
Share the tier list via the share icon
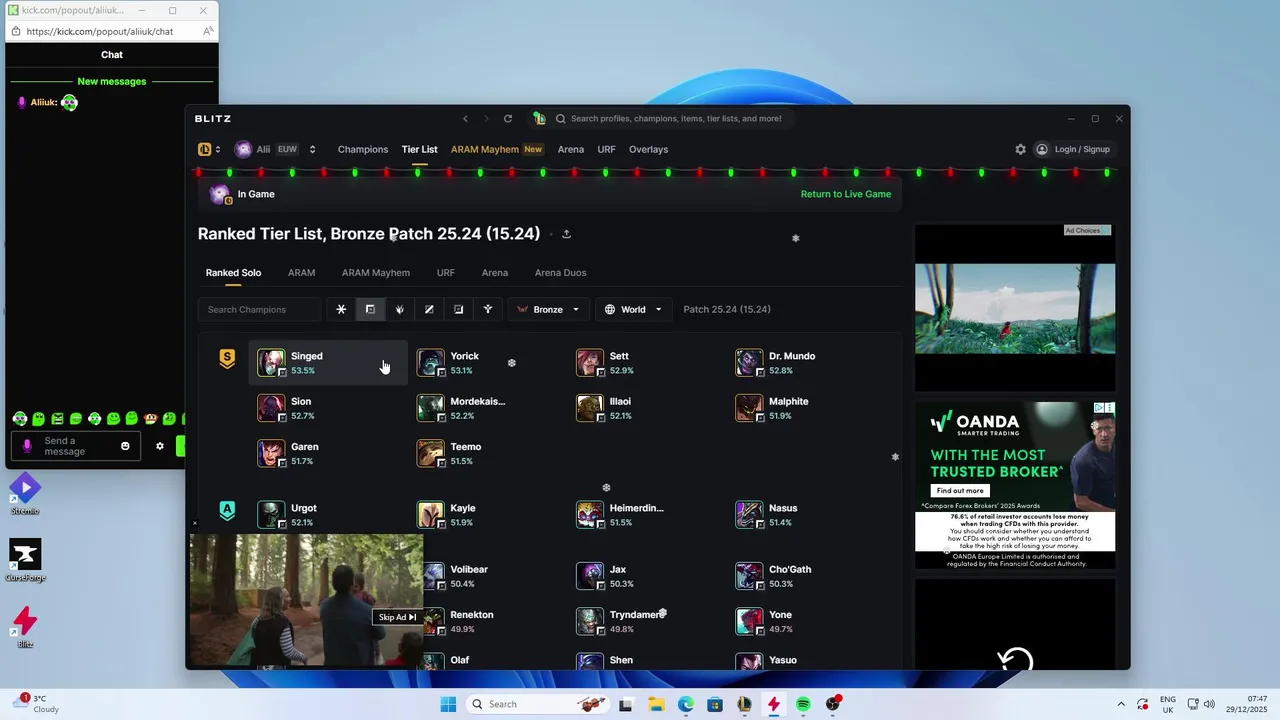(x=566, y=234)
